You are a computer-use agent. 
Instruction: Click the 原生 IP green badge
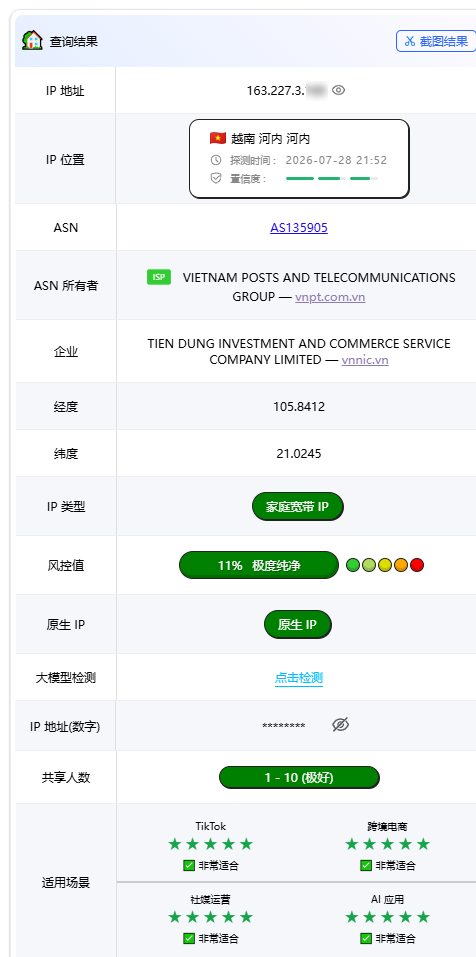click(x=298, y=625)
